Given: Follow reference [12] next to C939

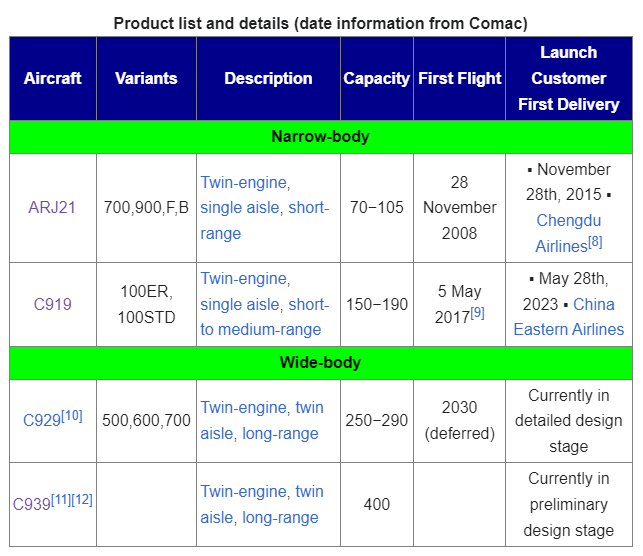Looking at the screenshot, I should 82,499.
